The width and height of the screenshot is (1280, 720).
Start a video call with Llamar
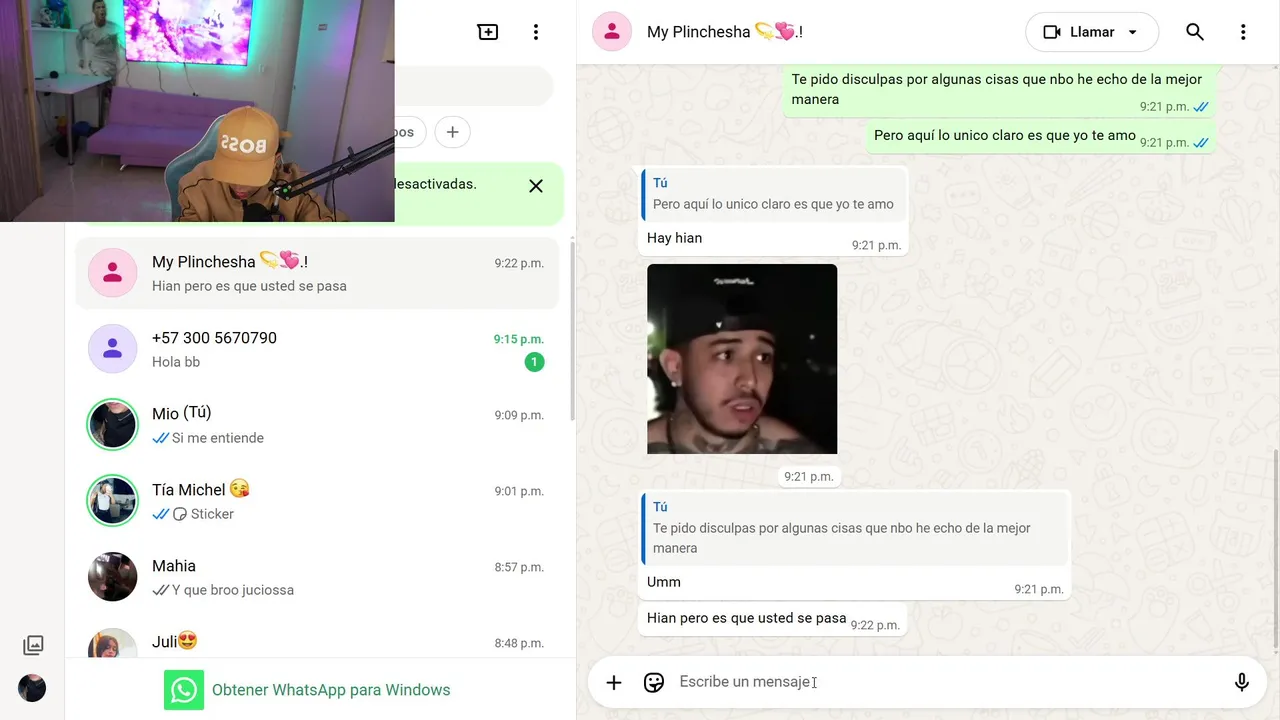click(x=1080, y=32)
